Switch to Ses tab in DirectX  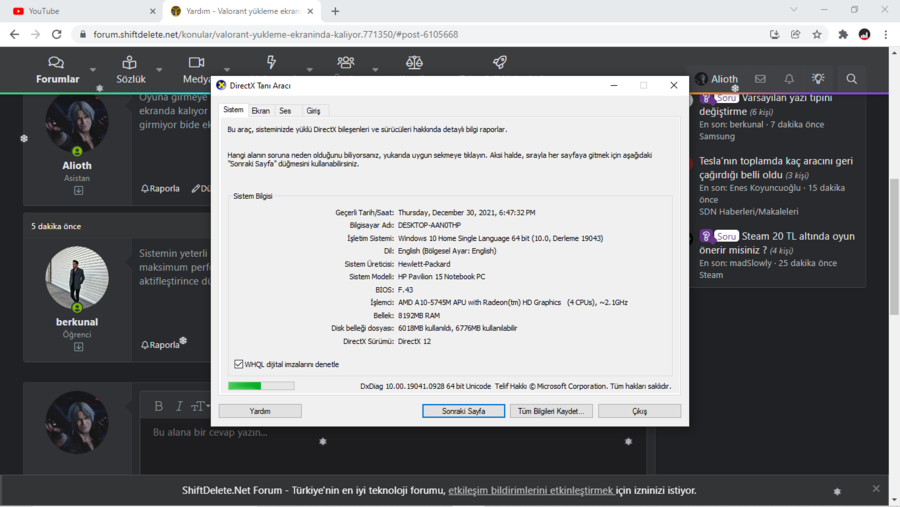pos(285,111)
